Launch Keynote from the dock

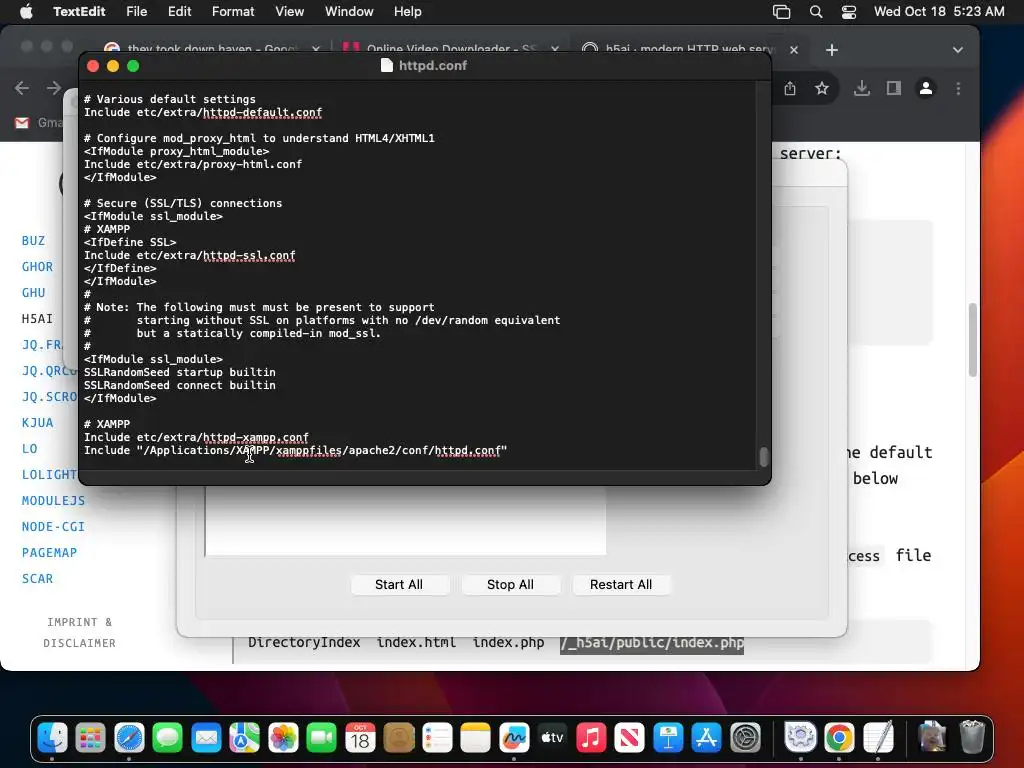click(x=668, y=739)
